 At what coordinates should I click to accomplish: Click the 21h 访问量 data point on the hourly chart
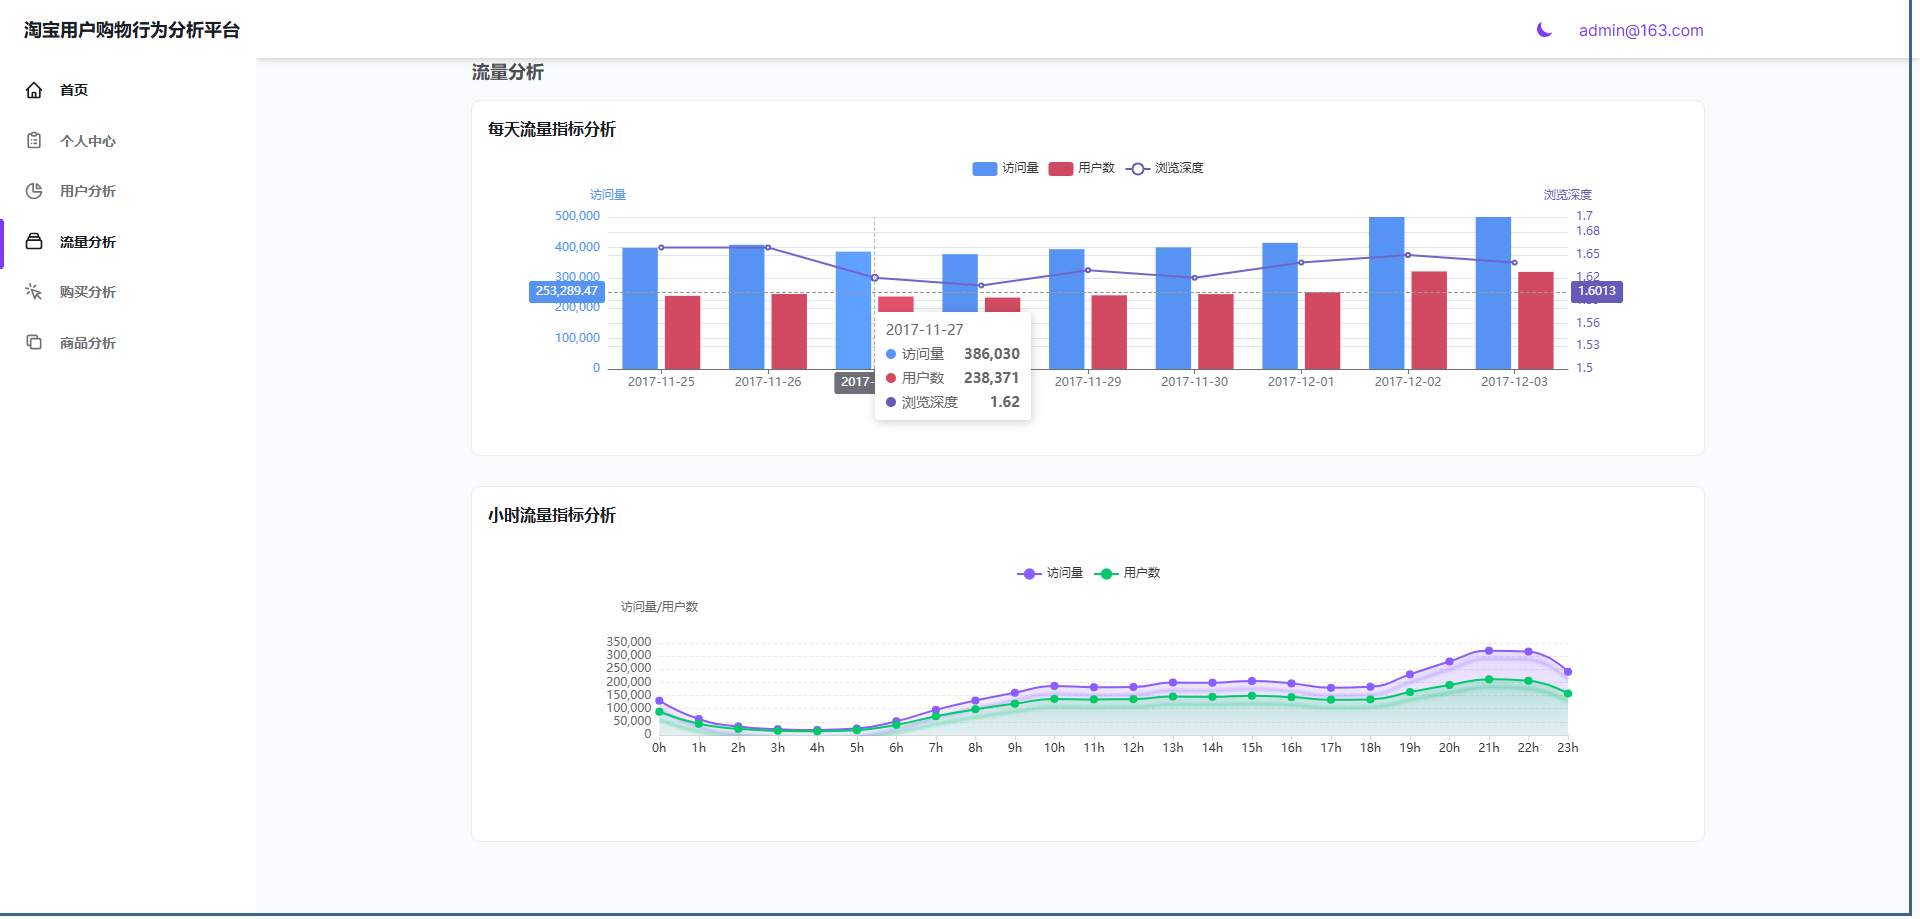point(1489,651)
